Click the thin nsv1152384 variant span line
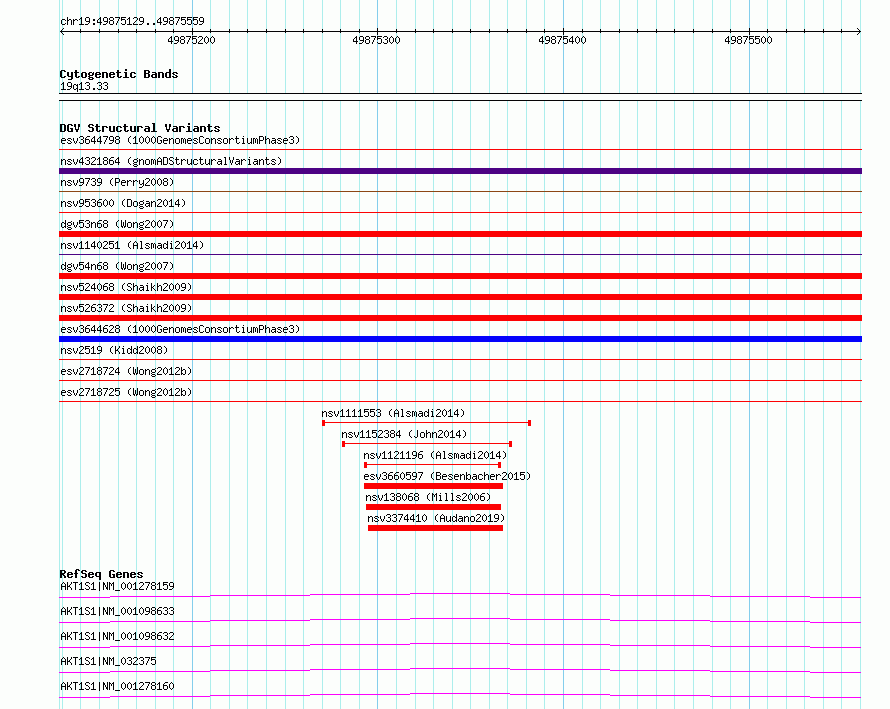890x709 pixels. click(427, 444)
